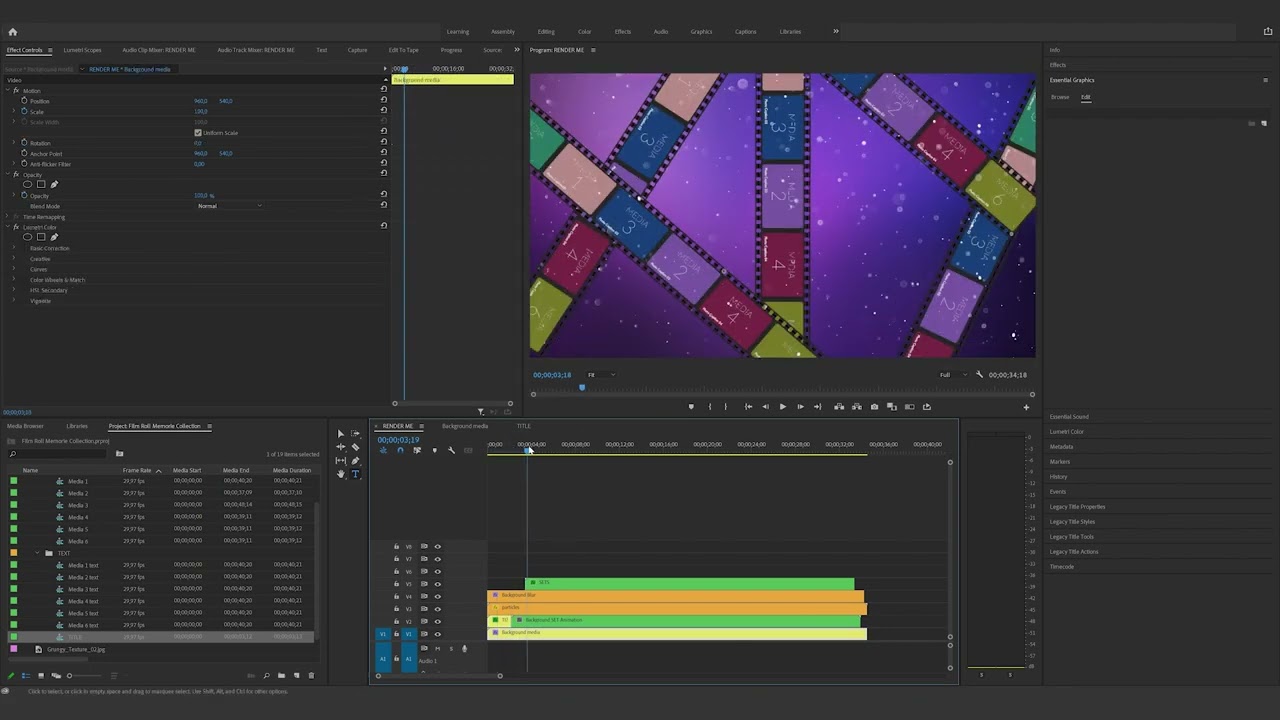Open the Legacy Title Properties panel

[1077, 507]
